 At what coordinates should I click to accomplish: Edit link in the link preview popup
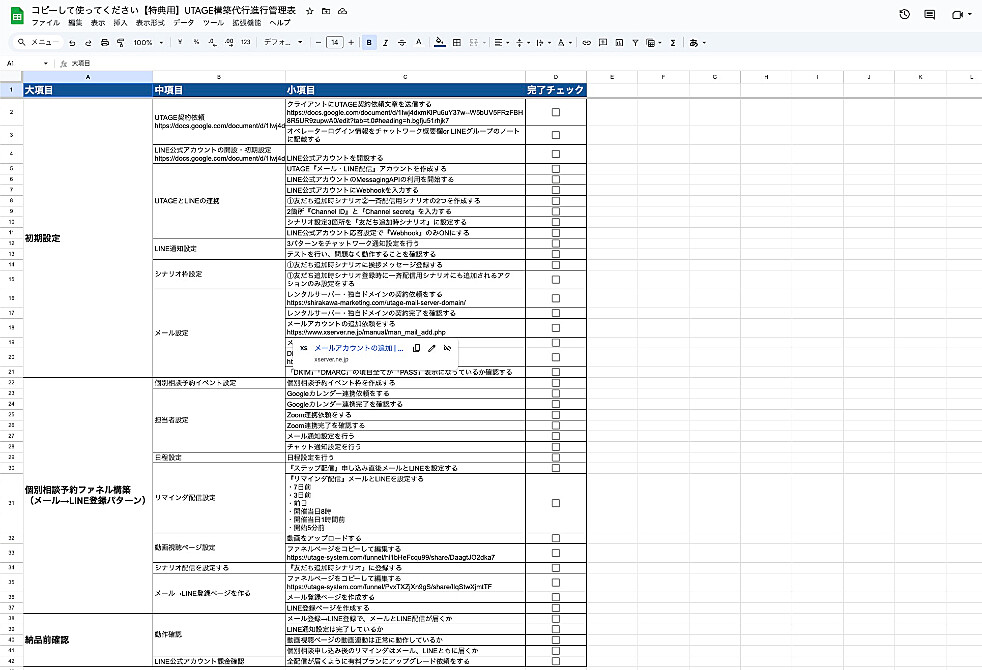click(x=432, y=348)
